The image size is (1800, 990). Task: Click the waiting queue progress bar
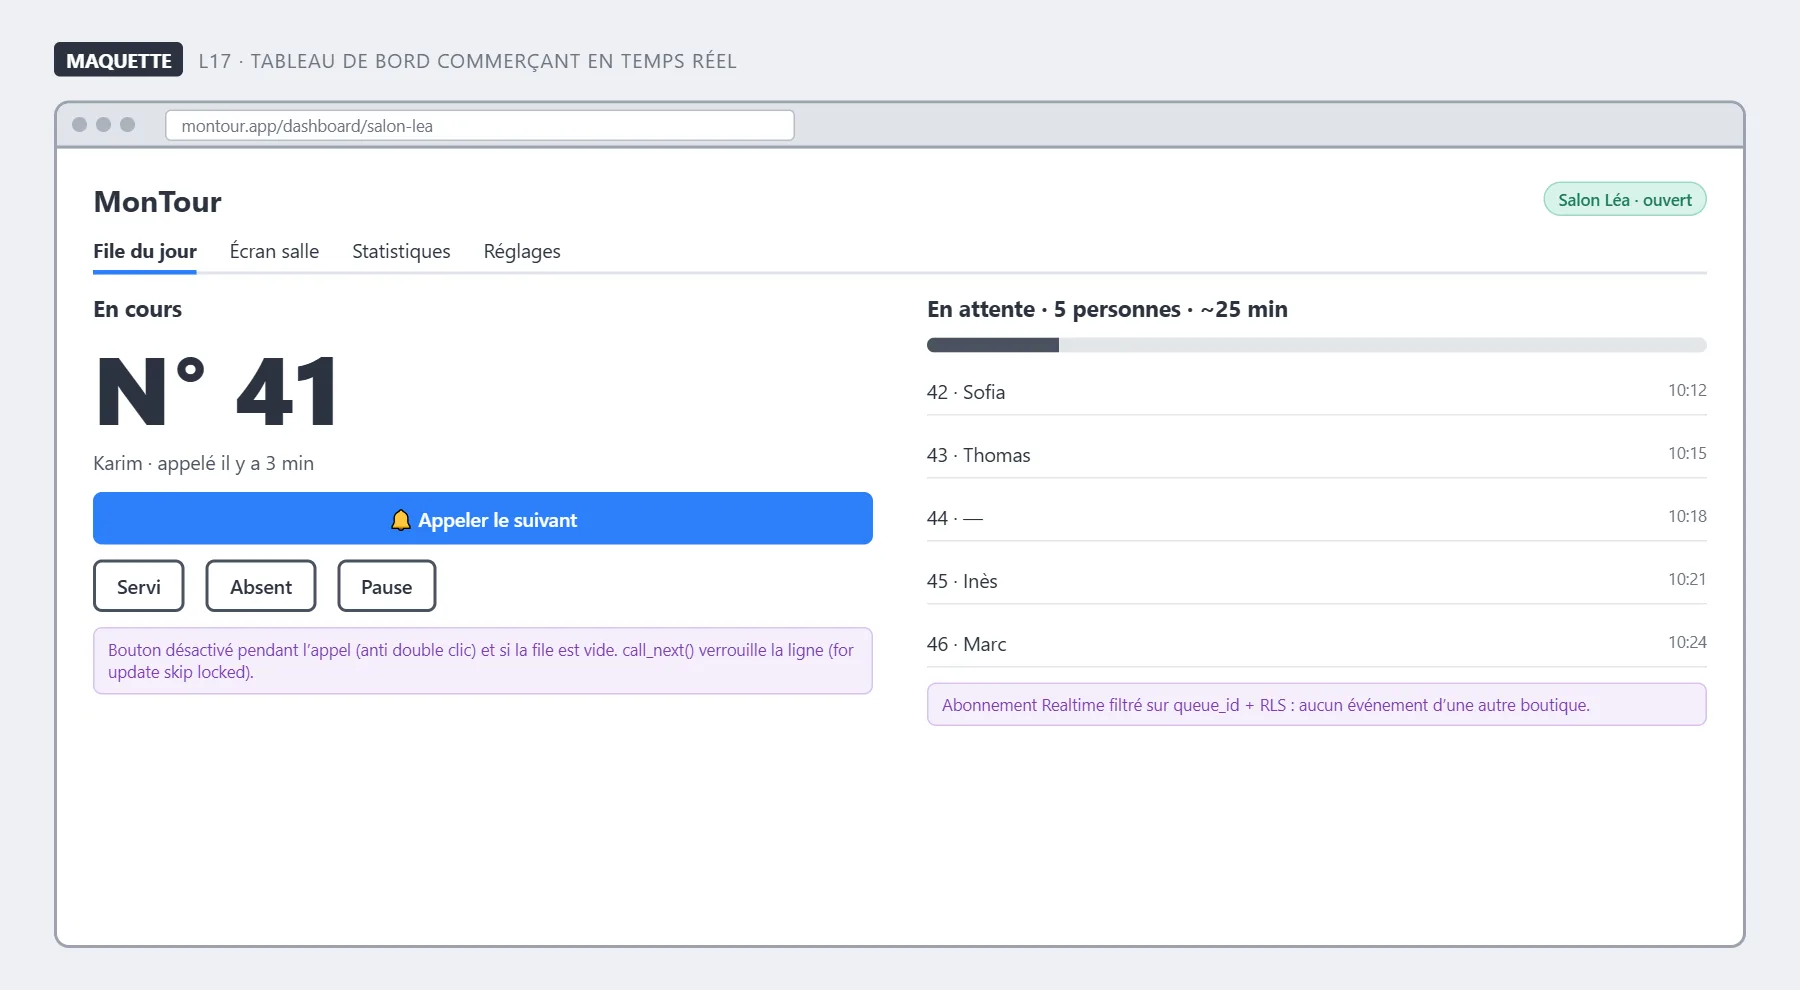[x=1317, y=345]
